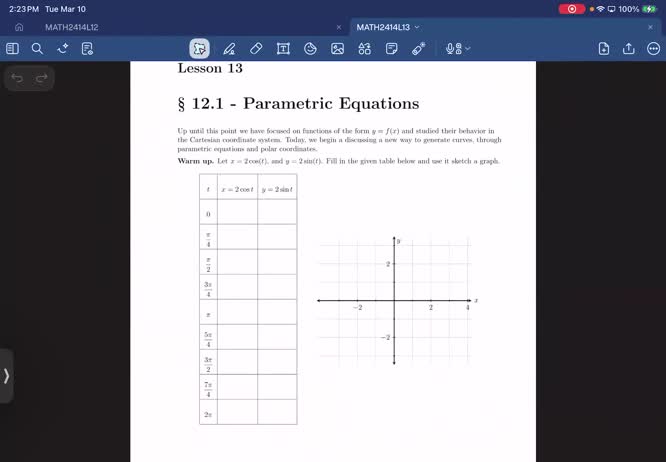Open the document review tool icon
Screen dimensions: 666x462
[87, 48]
